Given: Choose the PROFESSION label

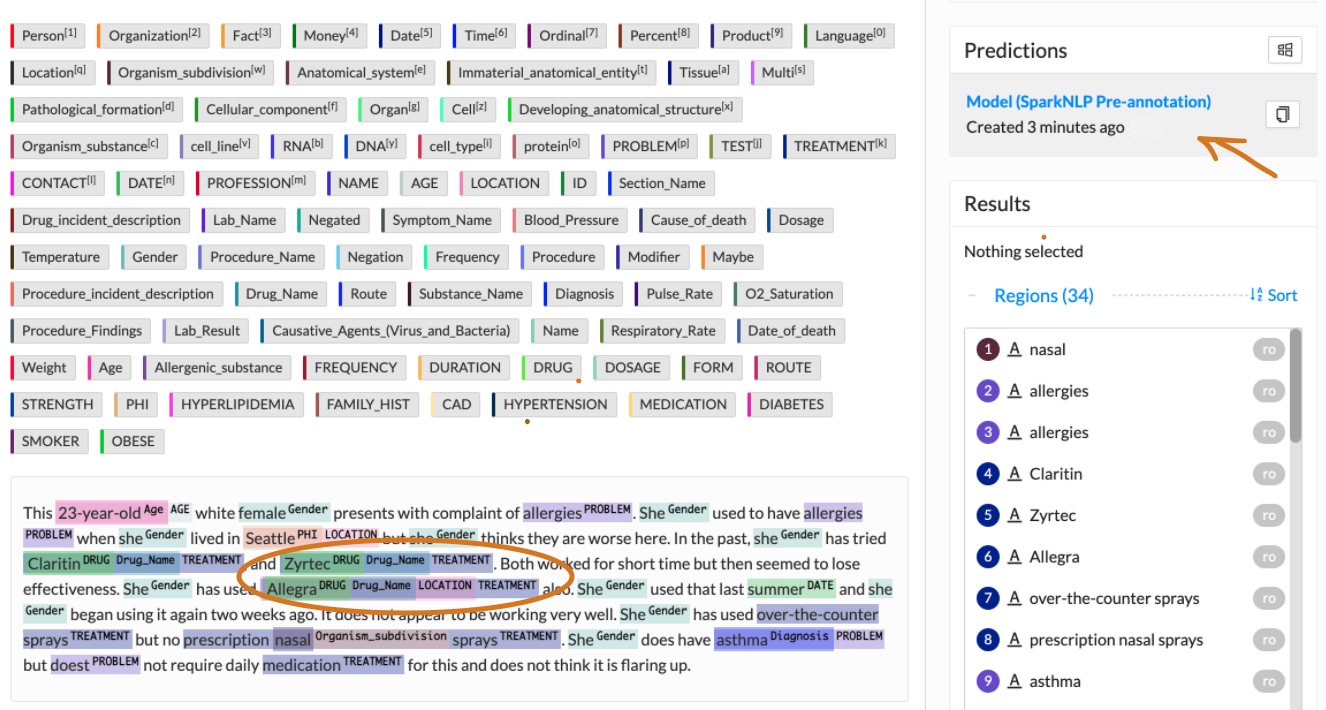Looking at the screenshot, I should pos(256,183).
